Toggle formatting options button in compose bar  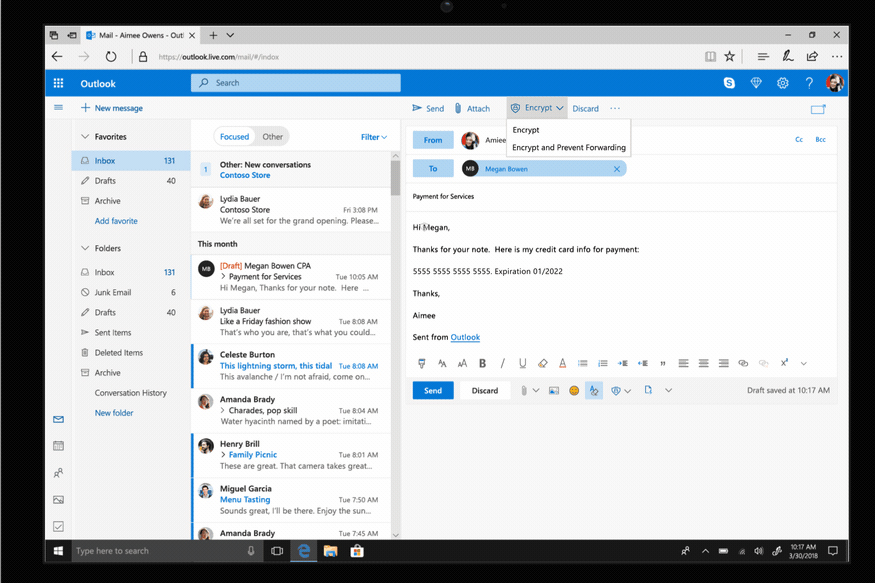(594, 391)
